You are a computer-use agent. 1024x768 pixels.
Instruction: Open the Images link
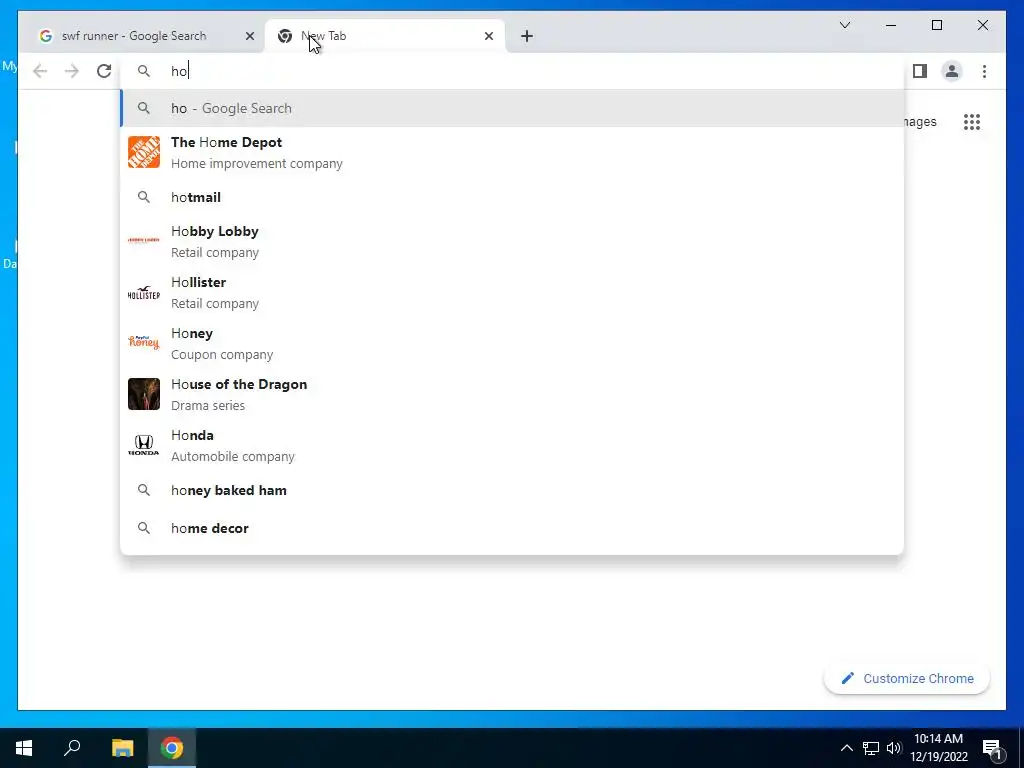point(920,122)
